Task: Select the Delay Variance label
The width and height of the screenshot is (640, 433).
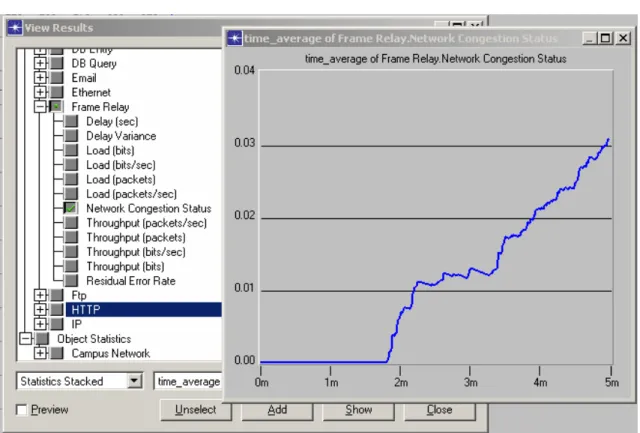Action: [x=121, y=136]
